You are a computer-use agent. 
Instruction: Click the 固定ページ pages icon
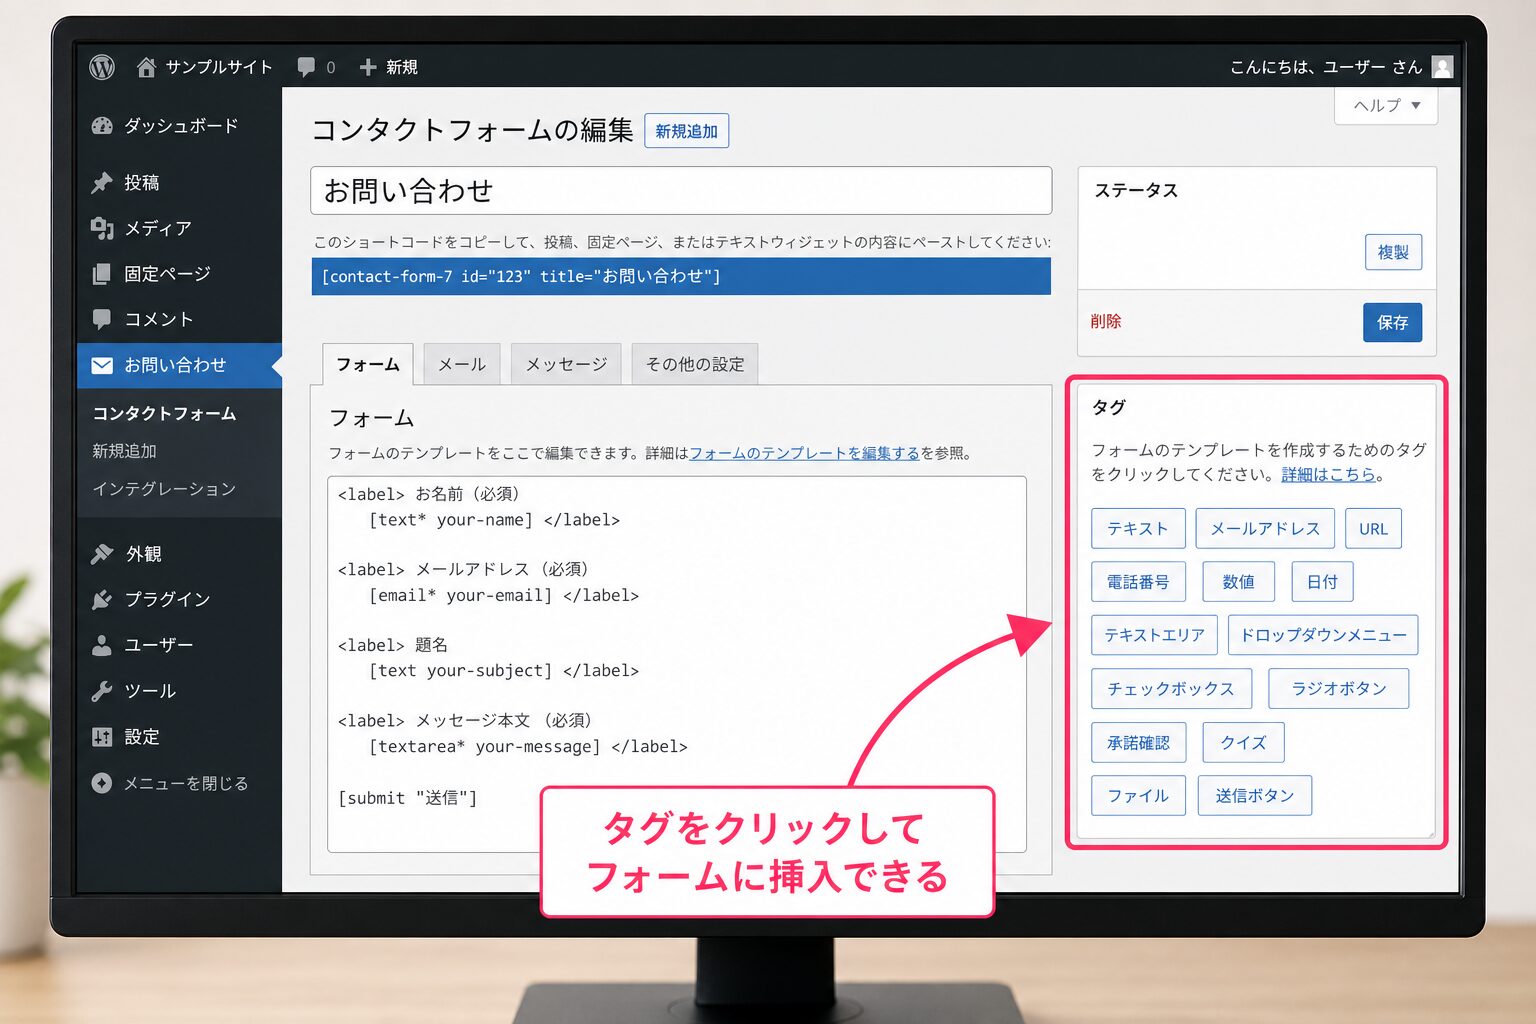(102, 274)
